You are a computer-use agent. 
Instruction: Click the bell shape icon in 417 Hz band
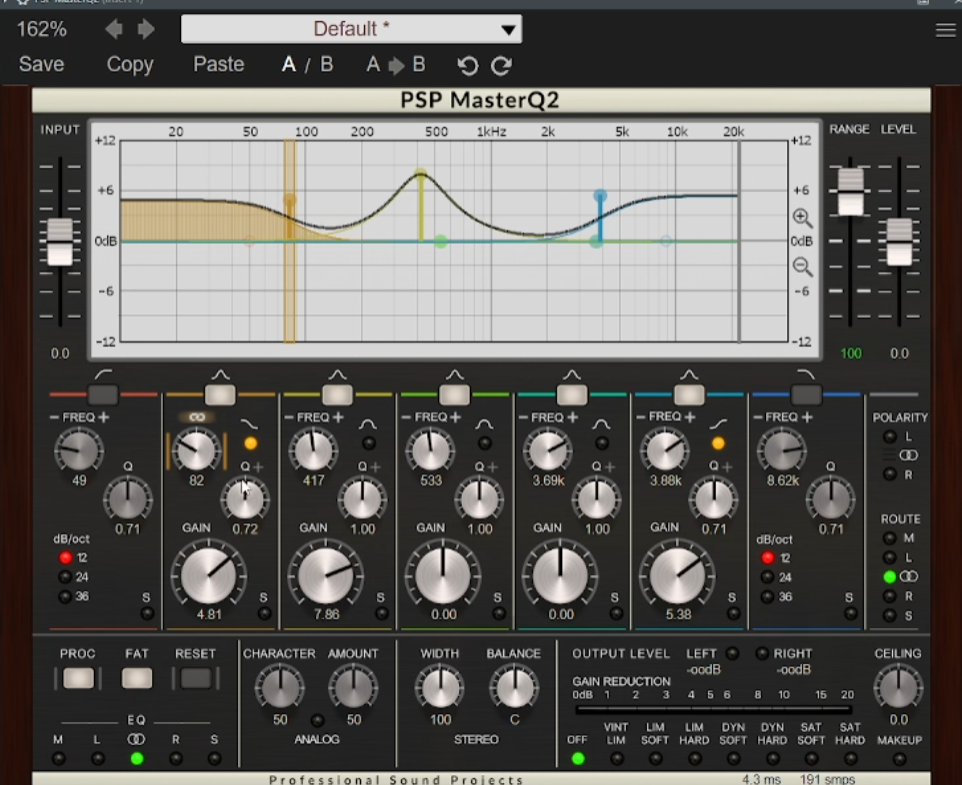pos(367,424)
